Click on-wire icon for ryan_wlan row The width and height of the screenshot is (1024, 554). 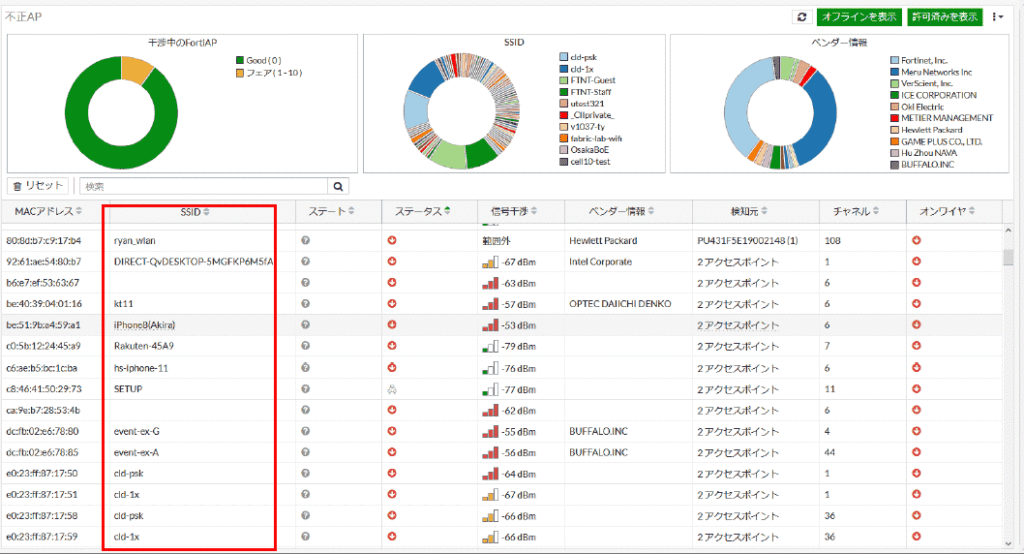916,240
